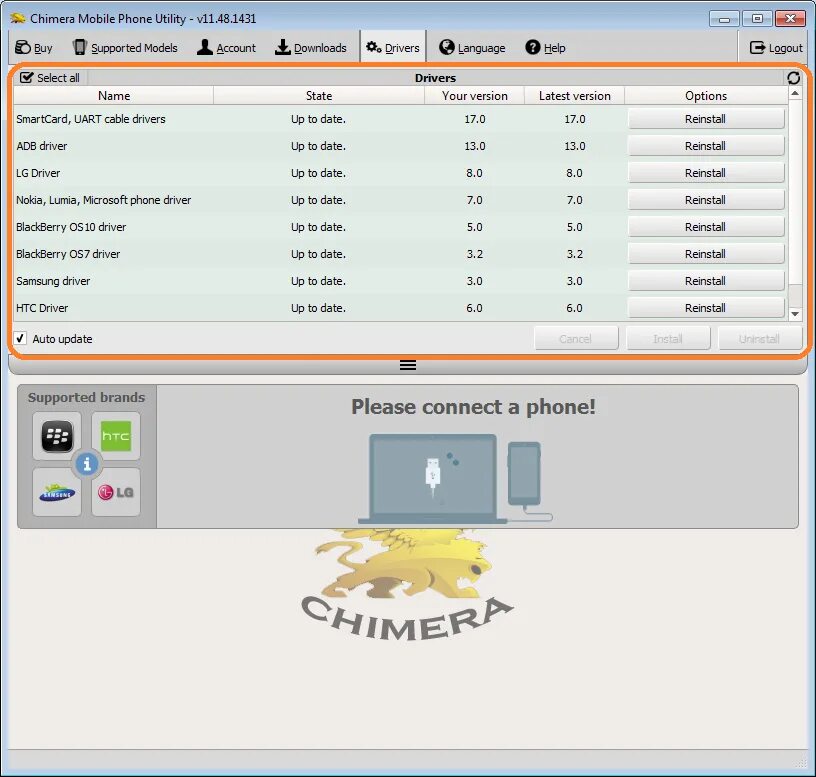Change the Language setting
The height and width of the screenshot is (777, 816).
pos(472,48)
